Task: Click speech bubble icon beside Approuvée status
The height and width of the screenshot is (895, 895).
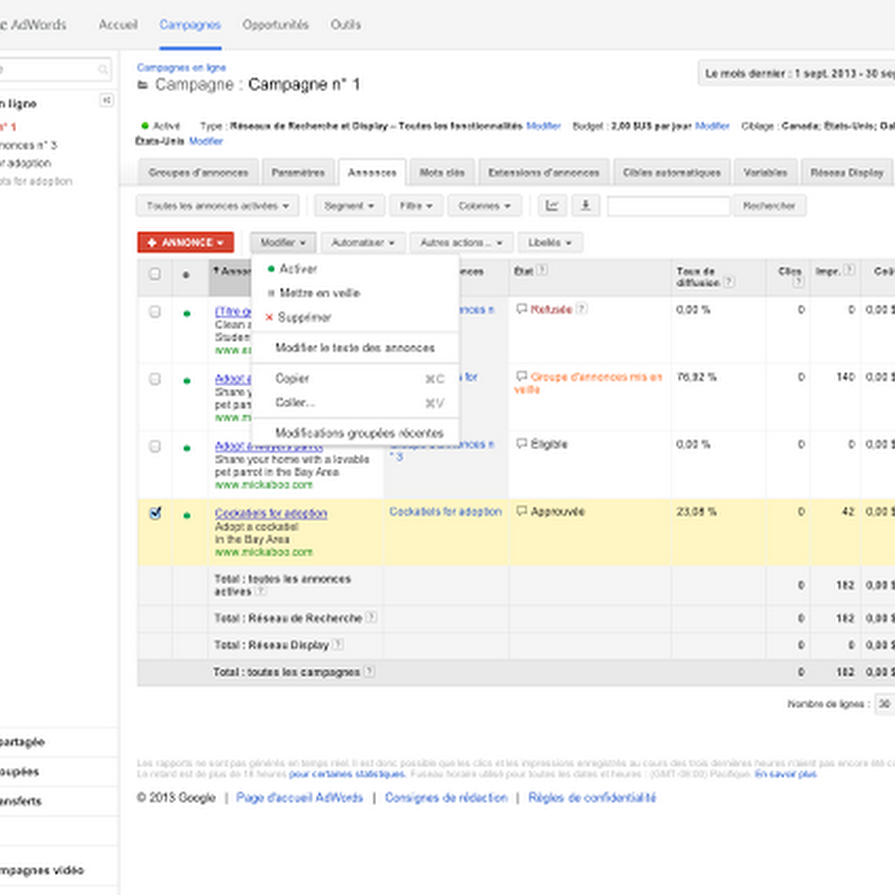Action: click(521, 511)
